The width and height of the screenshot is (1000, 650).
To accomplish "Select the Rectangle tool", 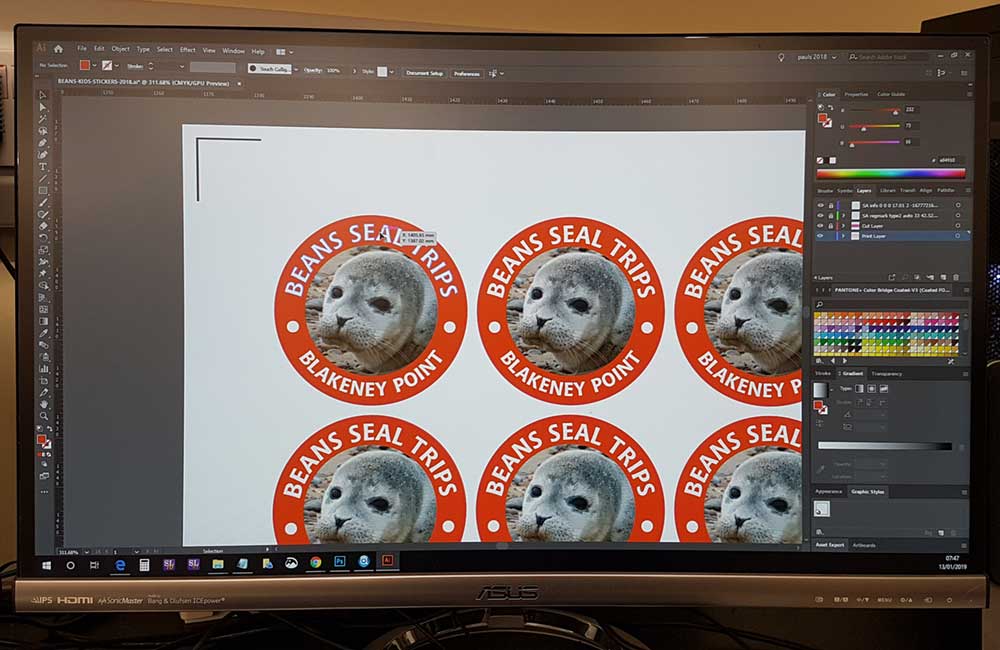I will click(43, 190).
